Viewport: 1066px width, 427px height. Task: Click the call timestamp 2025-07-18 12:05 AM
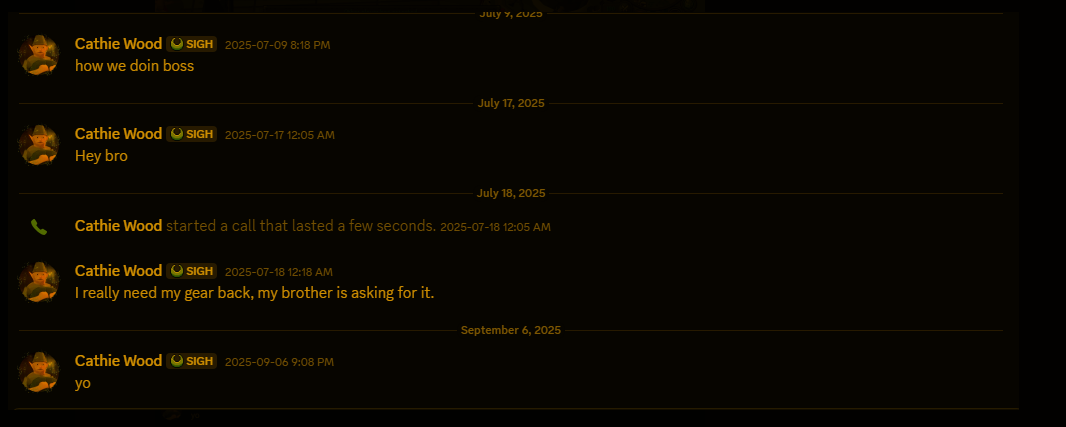[x=495, y=227]
